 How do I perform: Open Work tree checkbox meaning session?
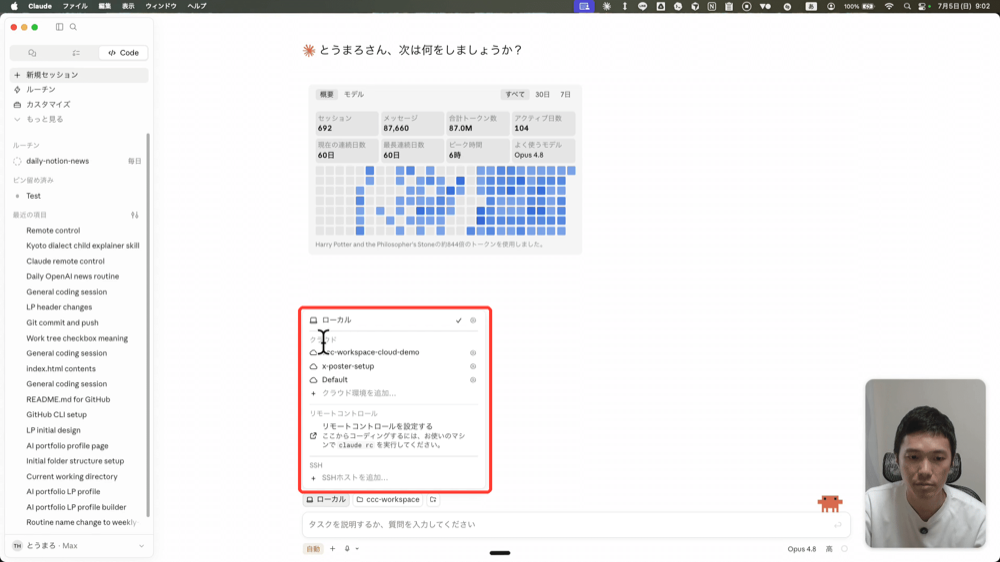77,338
